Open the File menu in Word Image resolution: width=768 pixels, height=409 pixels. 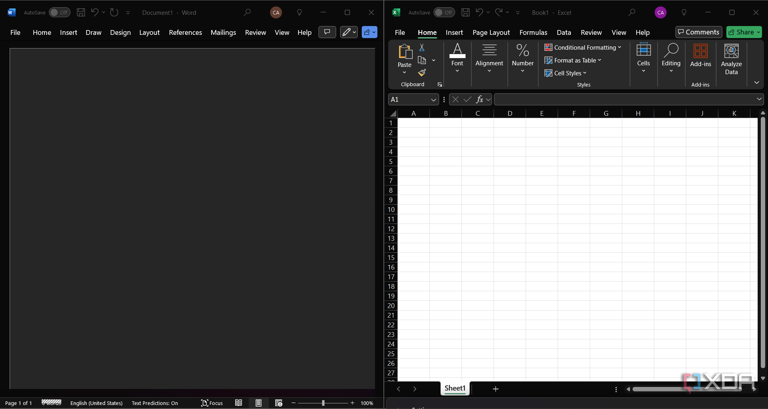tap(15, 32)
